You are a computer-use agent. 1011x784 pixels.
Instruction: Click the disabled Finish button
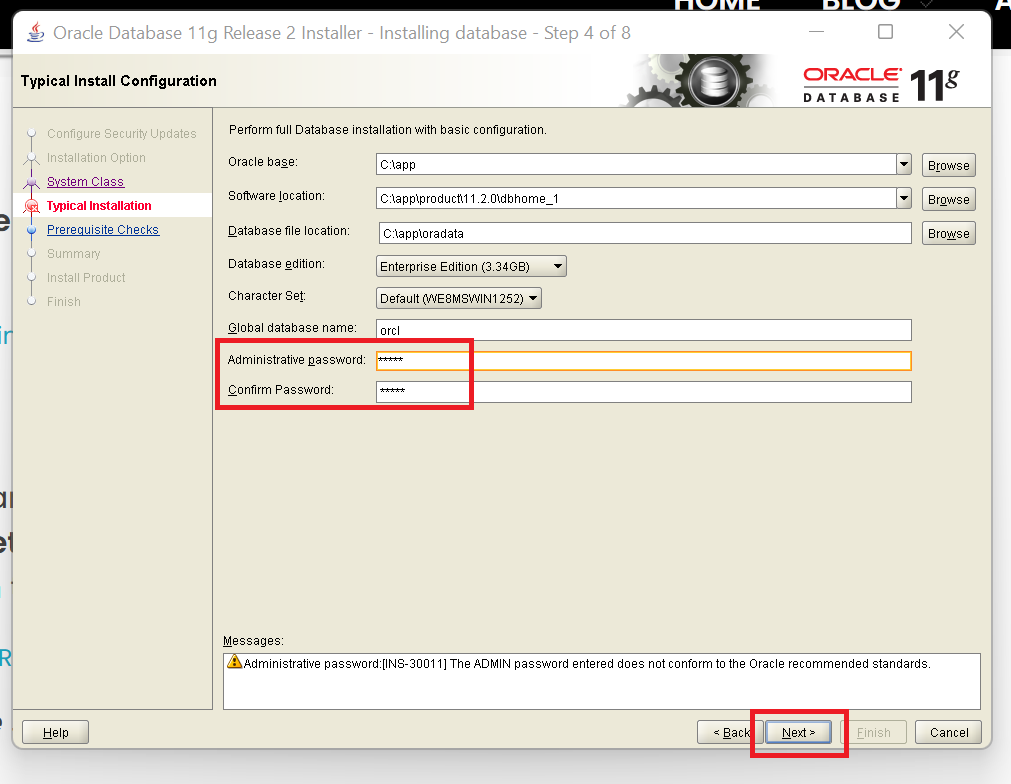(874, 732)
